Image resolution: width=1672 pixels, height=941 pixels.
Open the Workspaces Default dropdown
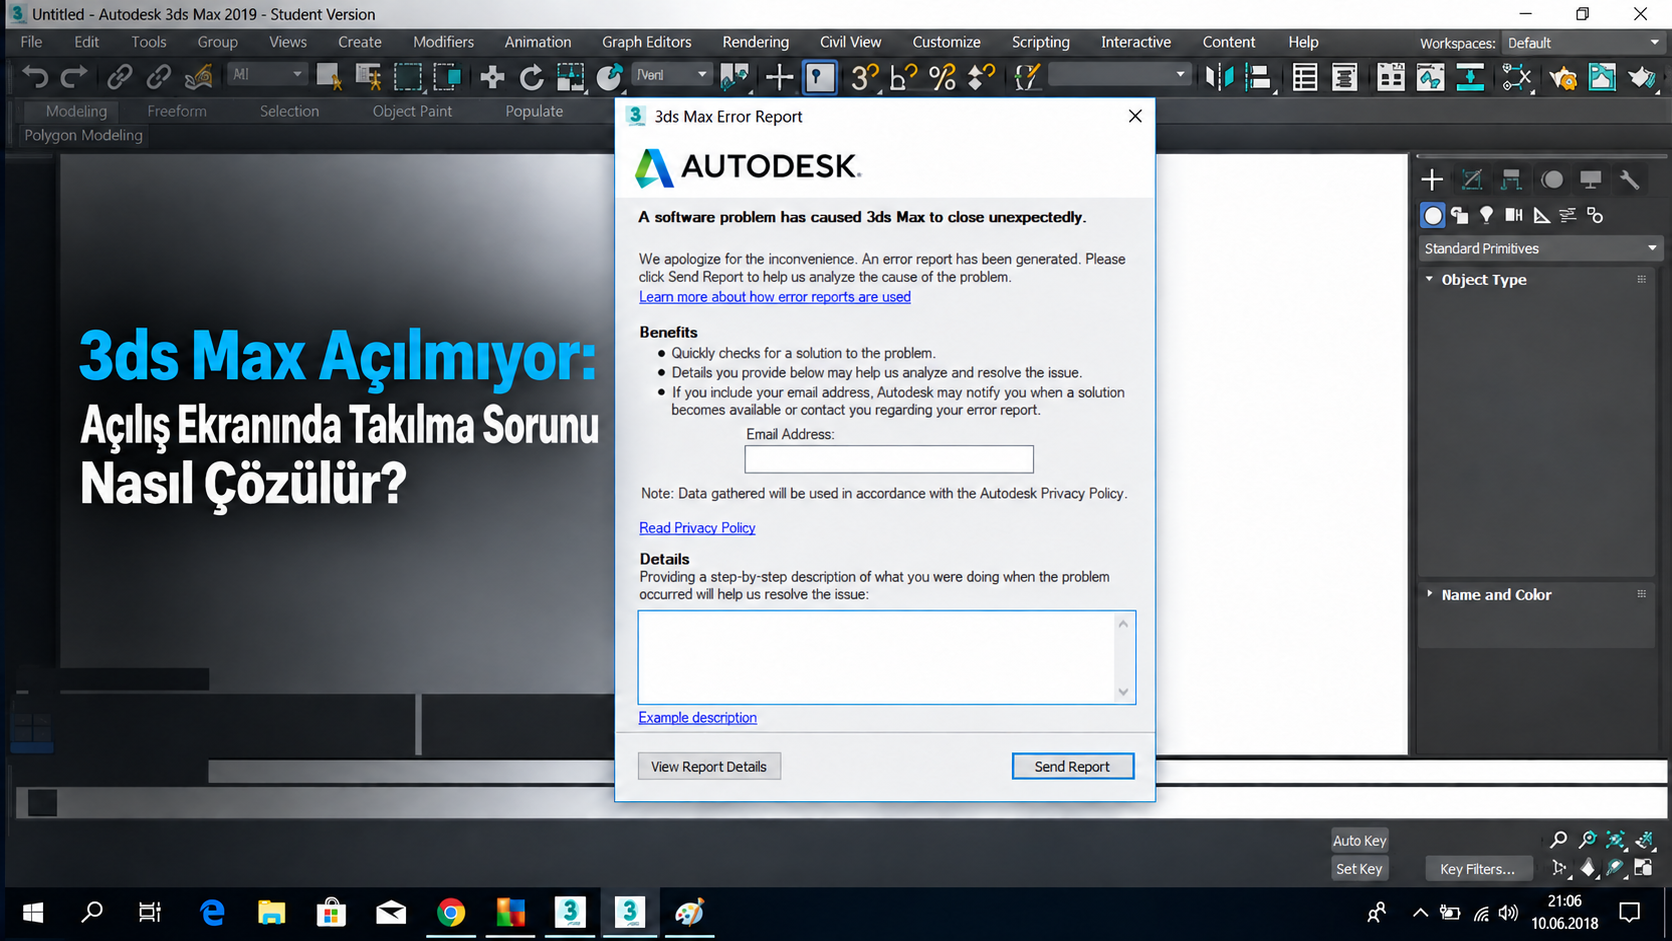pos(1582,43)
